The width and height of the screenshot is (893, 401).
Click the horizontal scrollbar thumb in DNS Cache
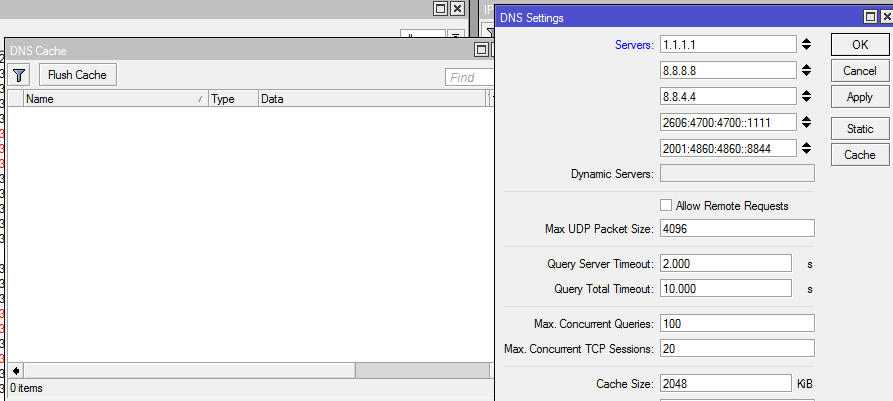(190, 371)
